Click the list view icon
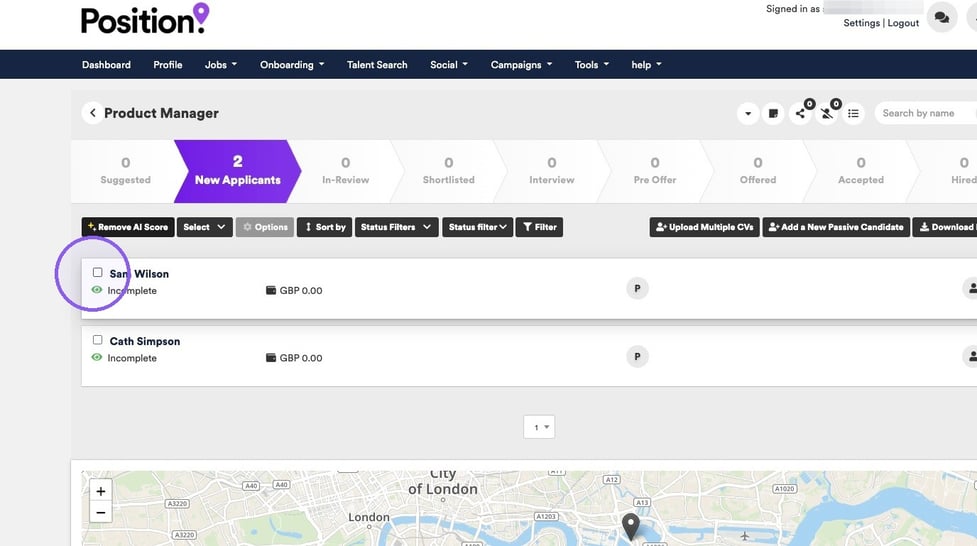Screen dimensions: 977x546 point(854,113)
